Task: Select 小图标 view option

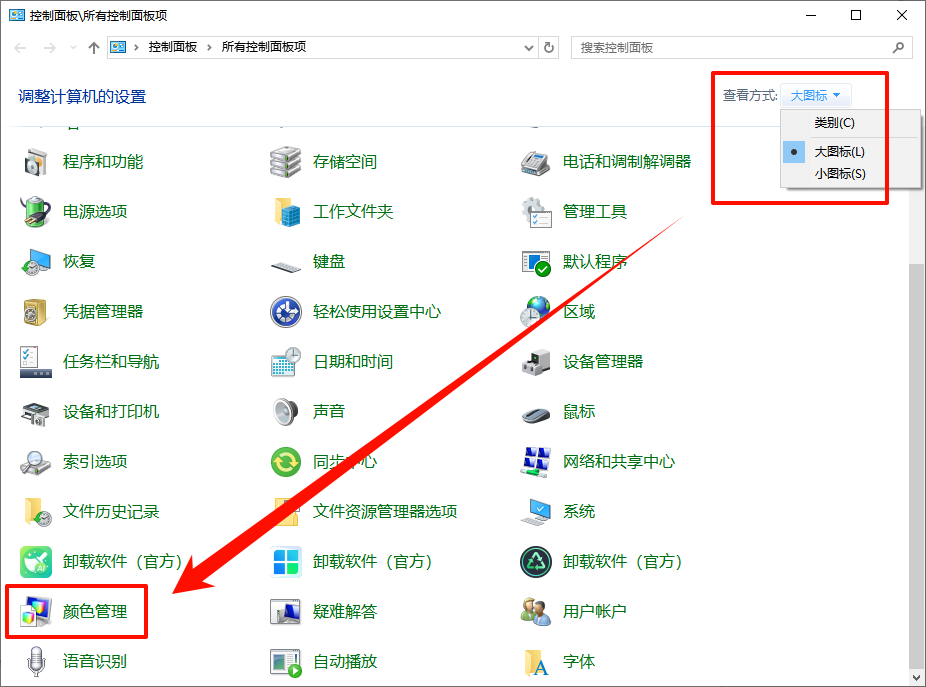Action: 839,173
